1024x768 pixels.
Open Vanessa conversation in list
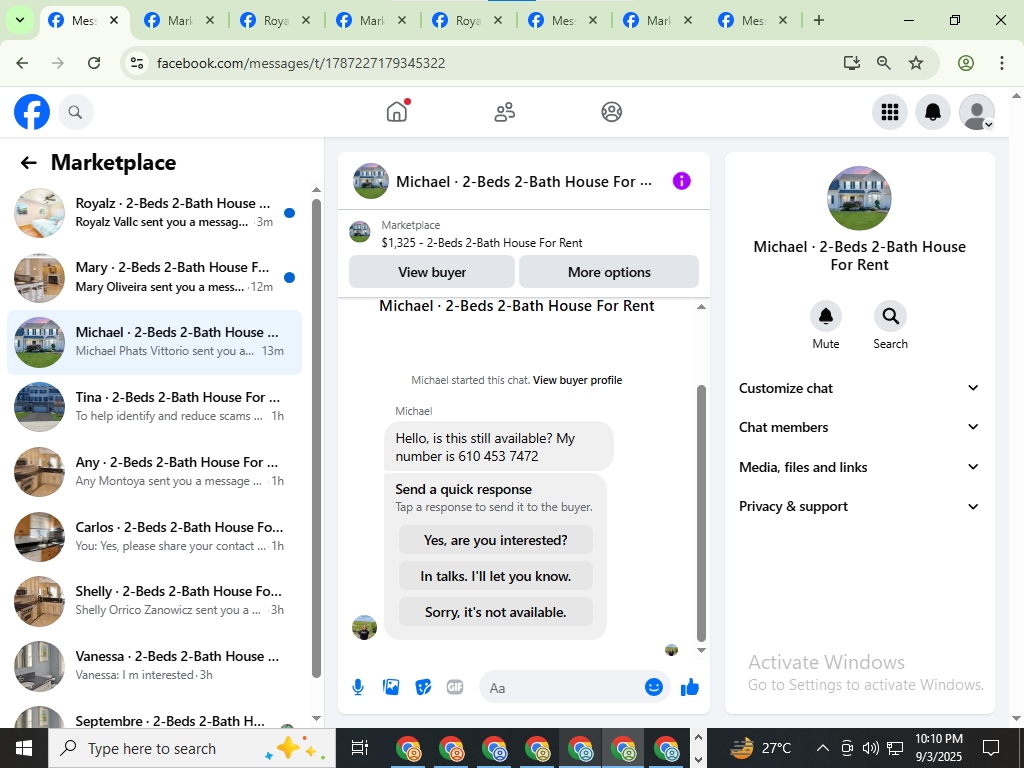[x=154, y=665]
